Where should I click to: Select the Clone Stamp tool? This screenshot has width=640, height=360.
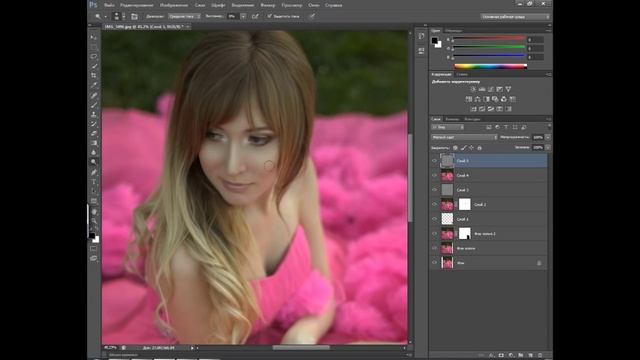94,114
